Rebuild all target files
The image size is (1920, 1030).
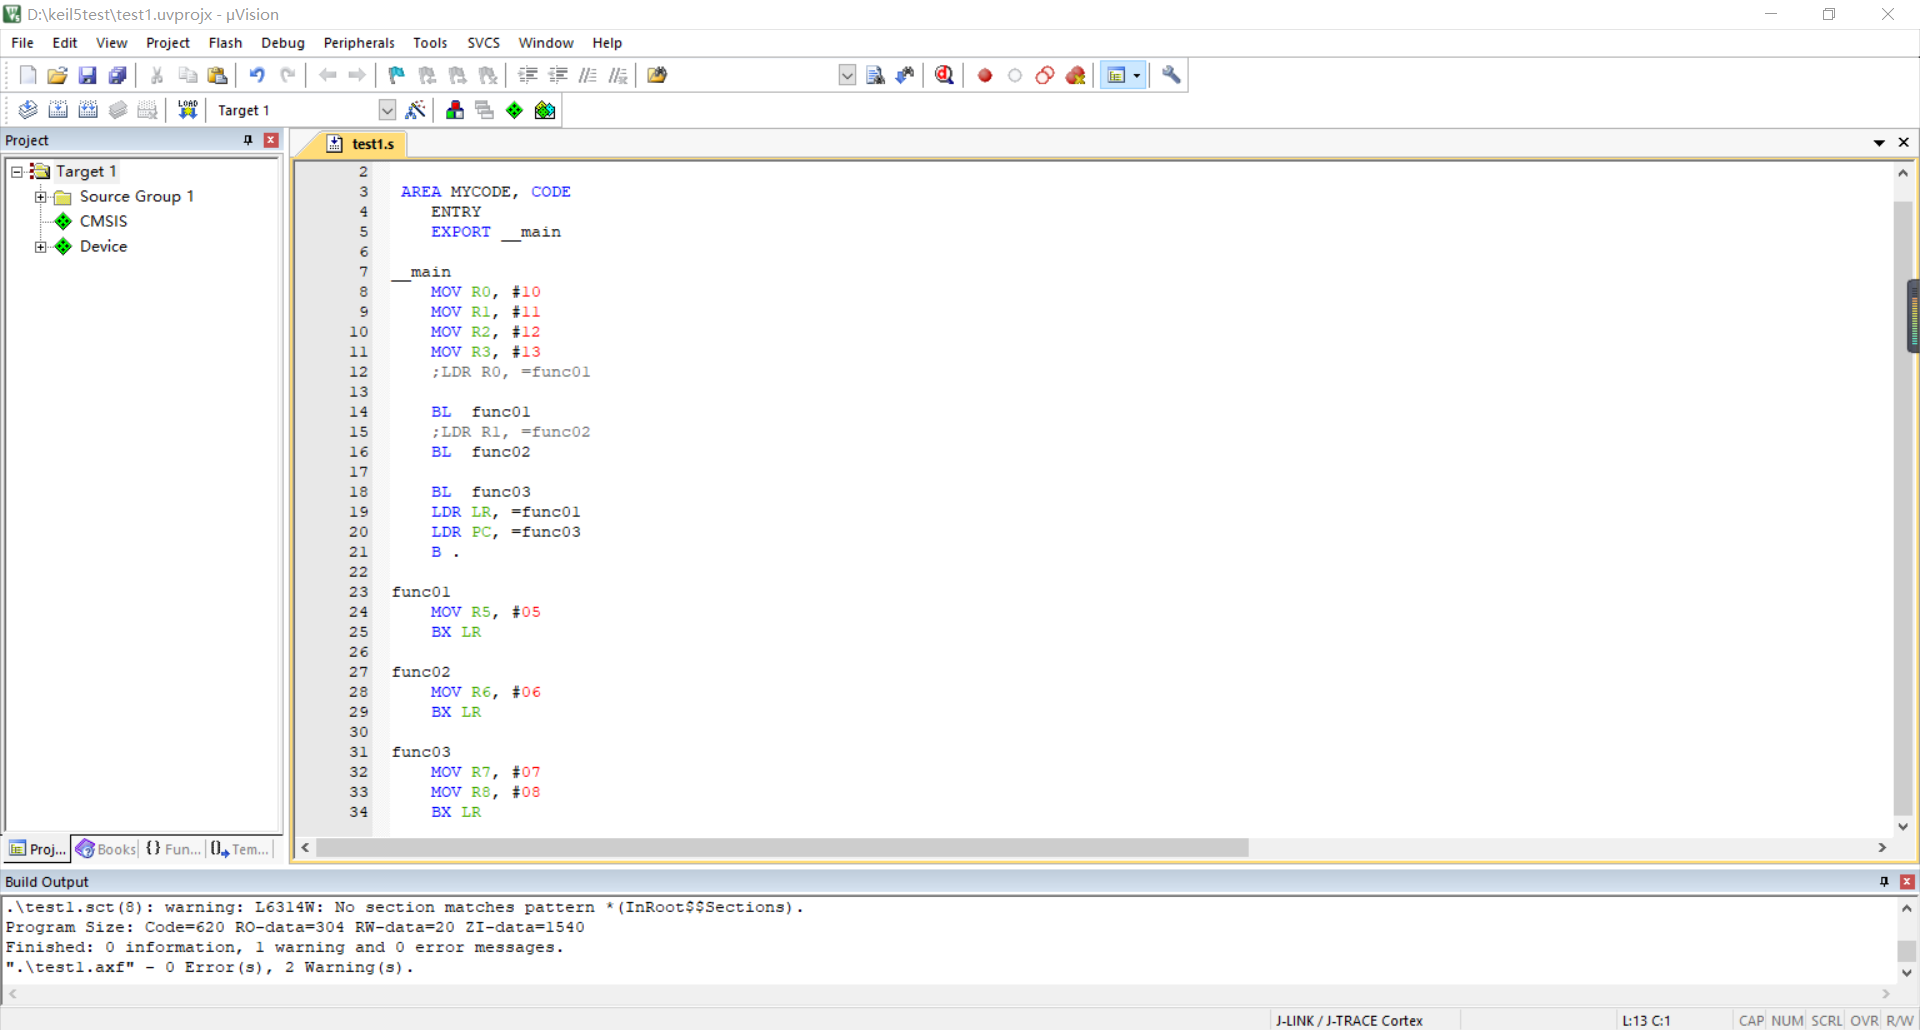tap(88, 110)
